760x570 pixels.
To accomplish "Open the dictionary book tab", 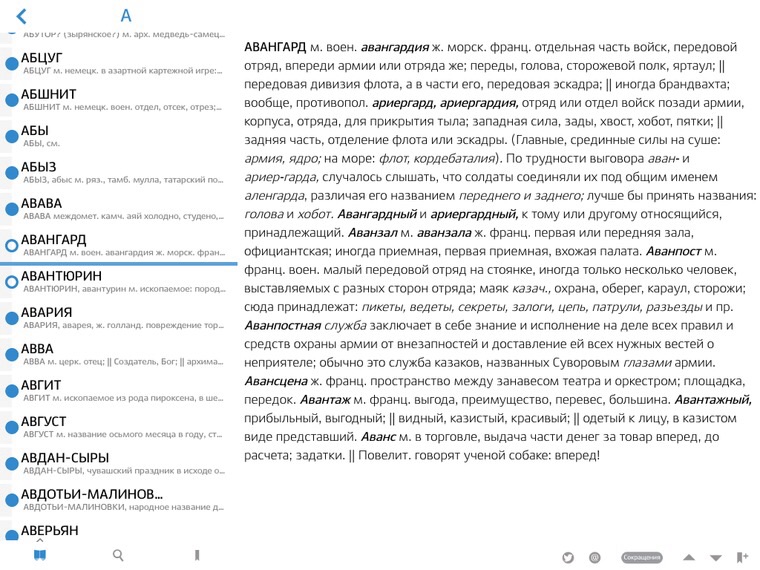I will point(40,554).
